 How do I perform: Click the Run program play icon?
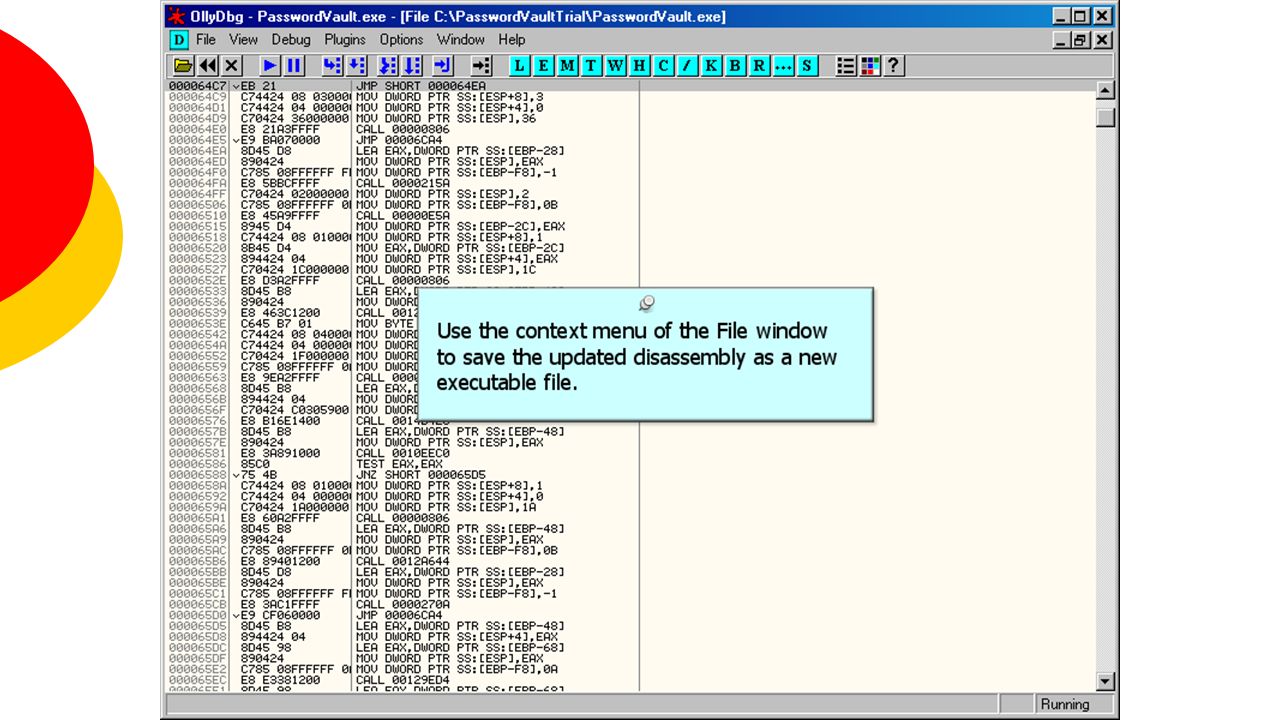(270, 66)
